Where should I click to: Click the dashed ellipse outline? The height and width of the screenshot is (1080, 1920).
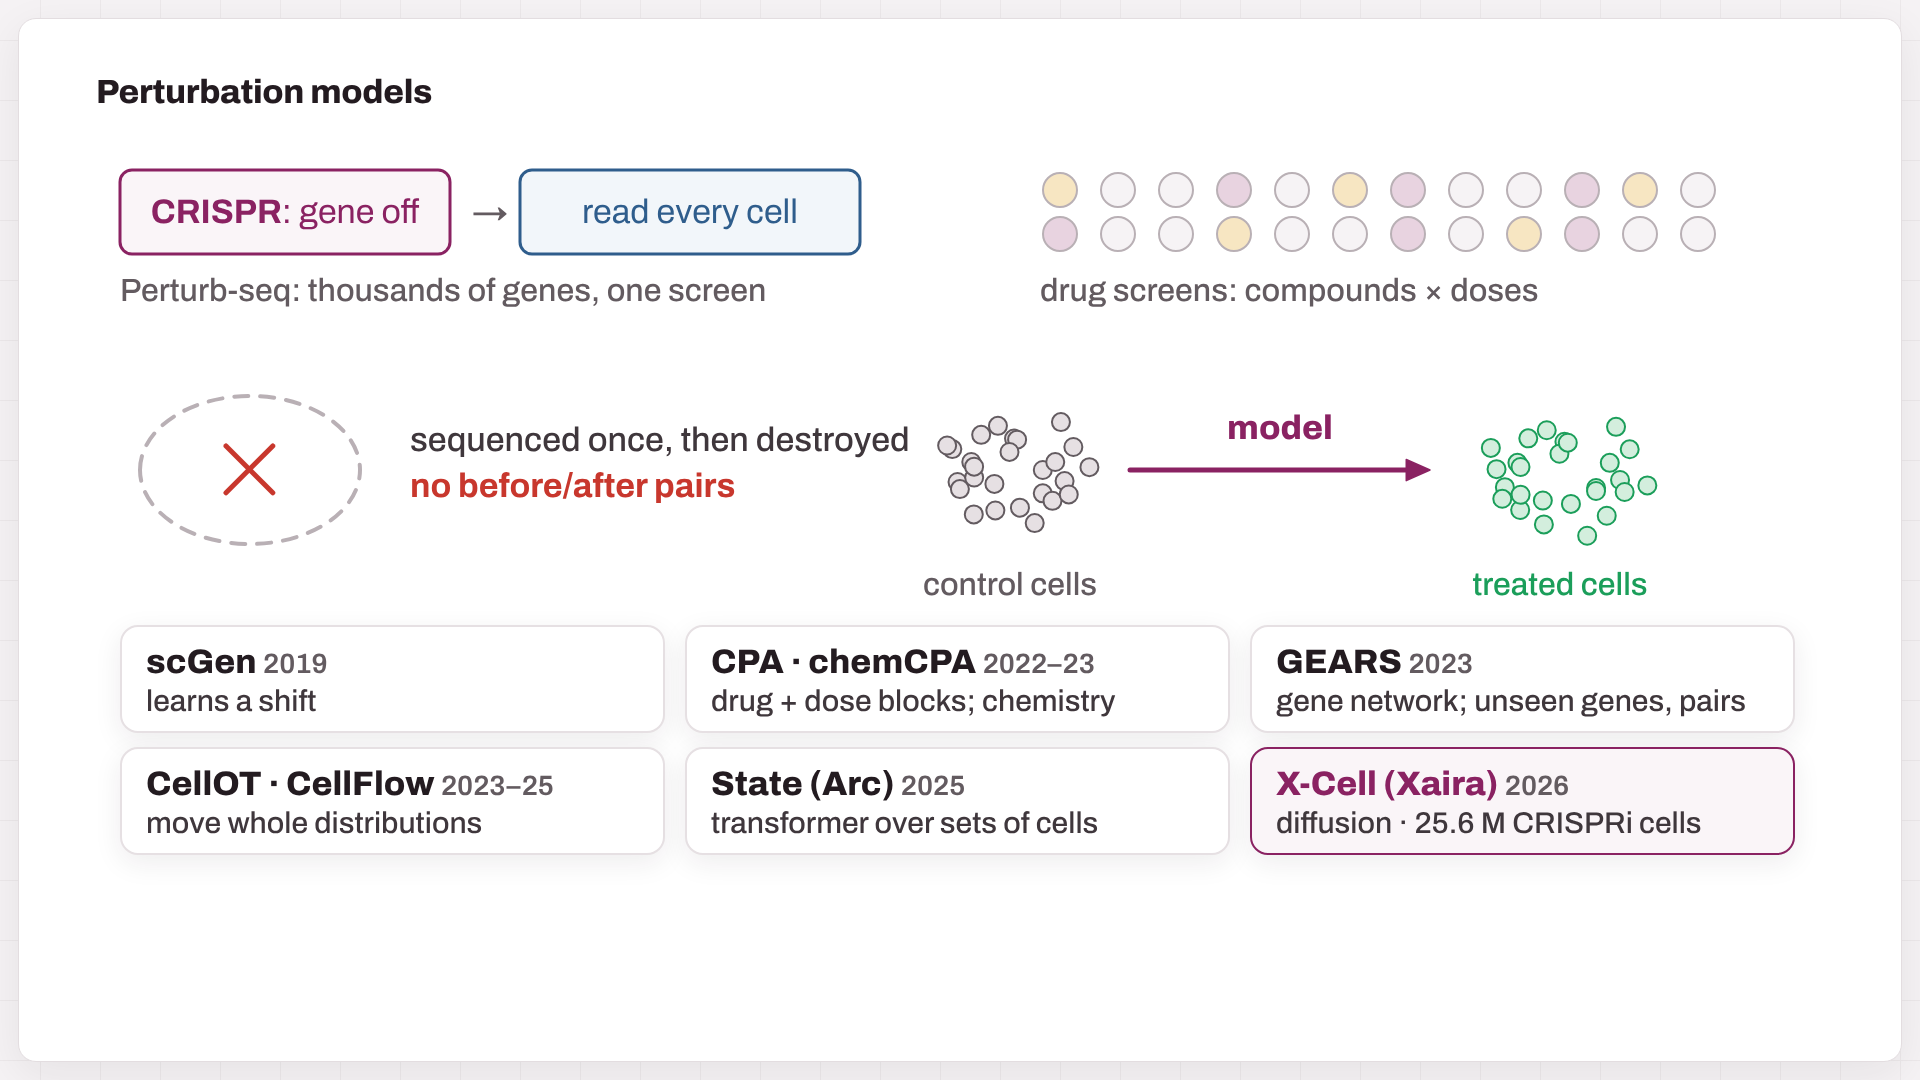click(x=250, y=470)
